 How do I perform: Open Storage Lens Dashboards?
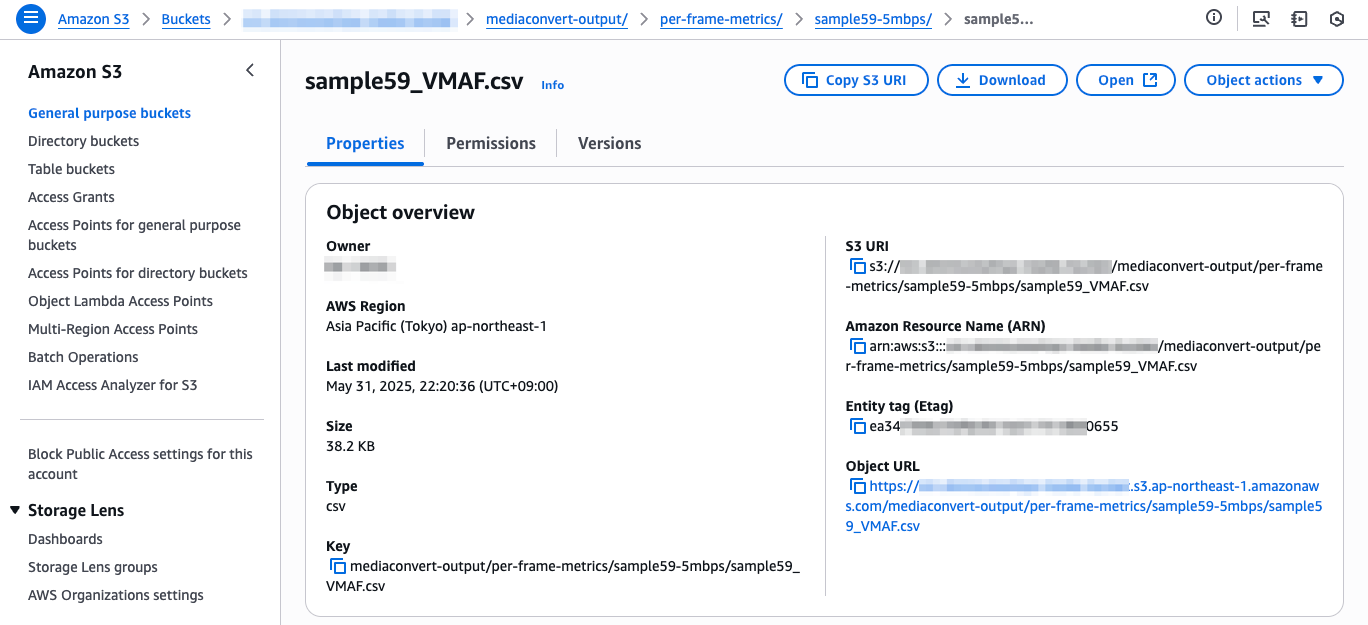click(65, 539)
